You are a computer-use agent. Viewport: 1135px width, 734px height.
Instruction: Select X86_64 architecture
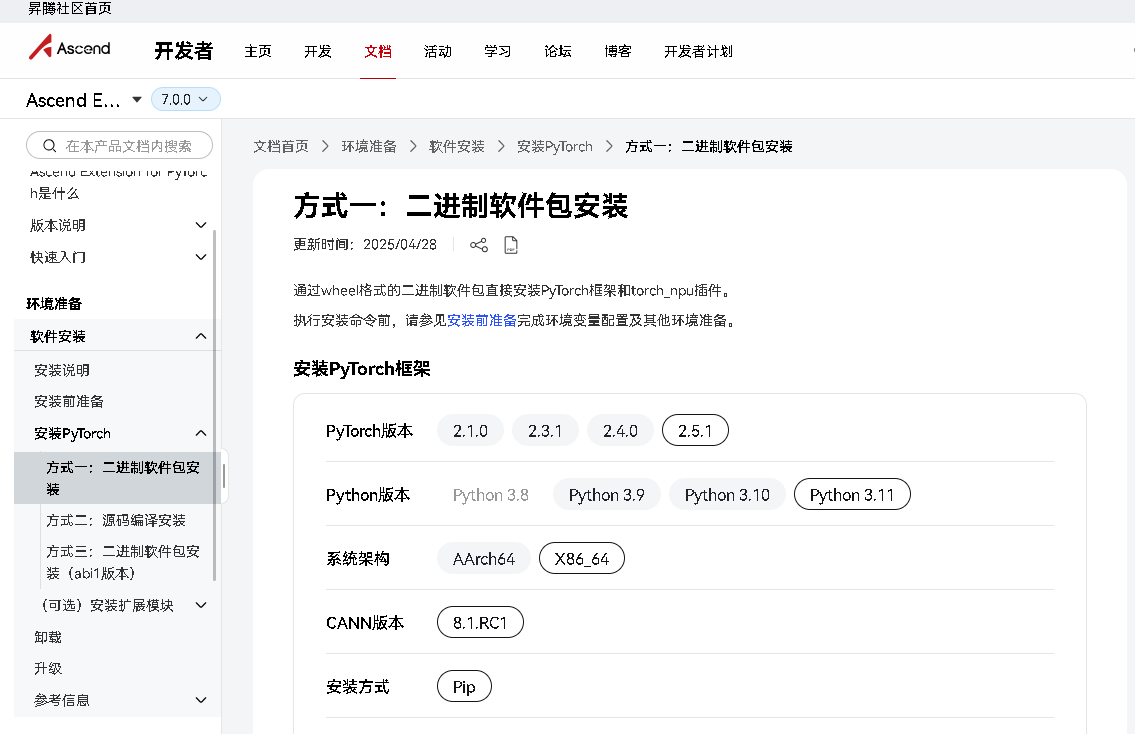click(581, 559)
